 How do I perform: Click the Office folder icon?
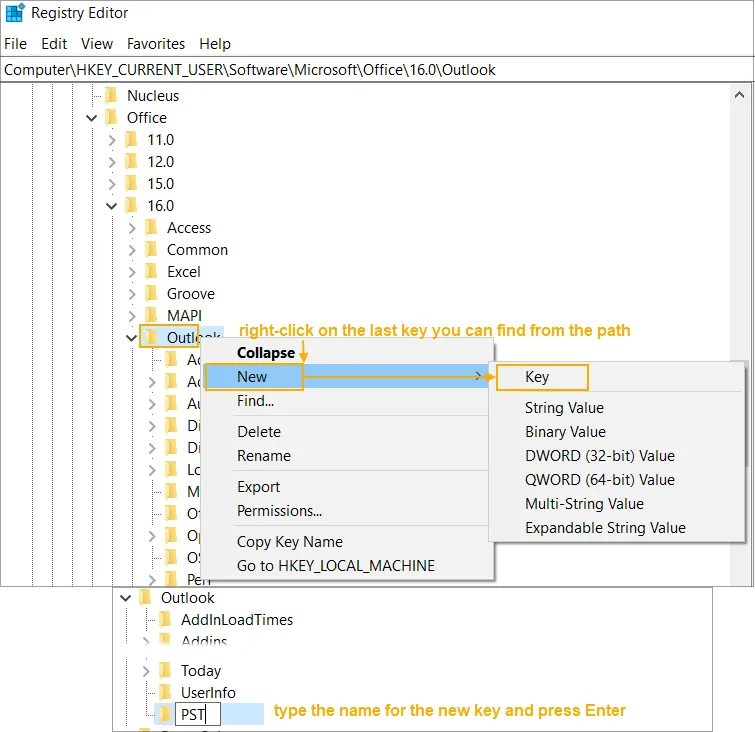point(111,117)
